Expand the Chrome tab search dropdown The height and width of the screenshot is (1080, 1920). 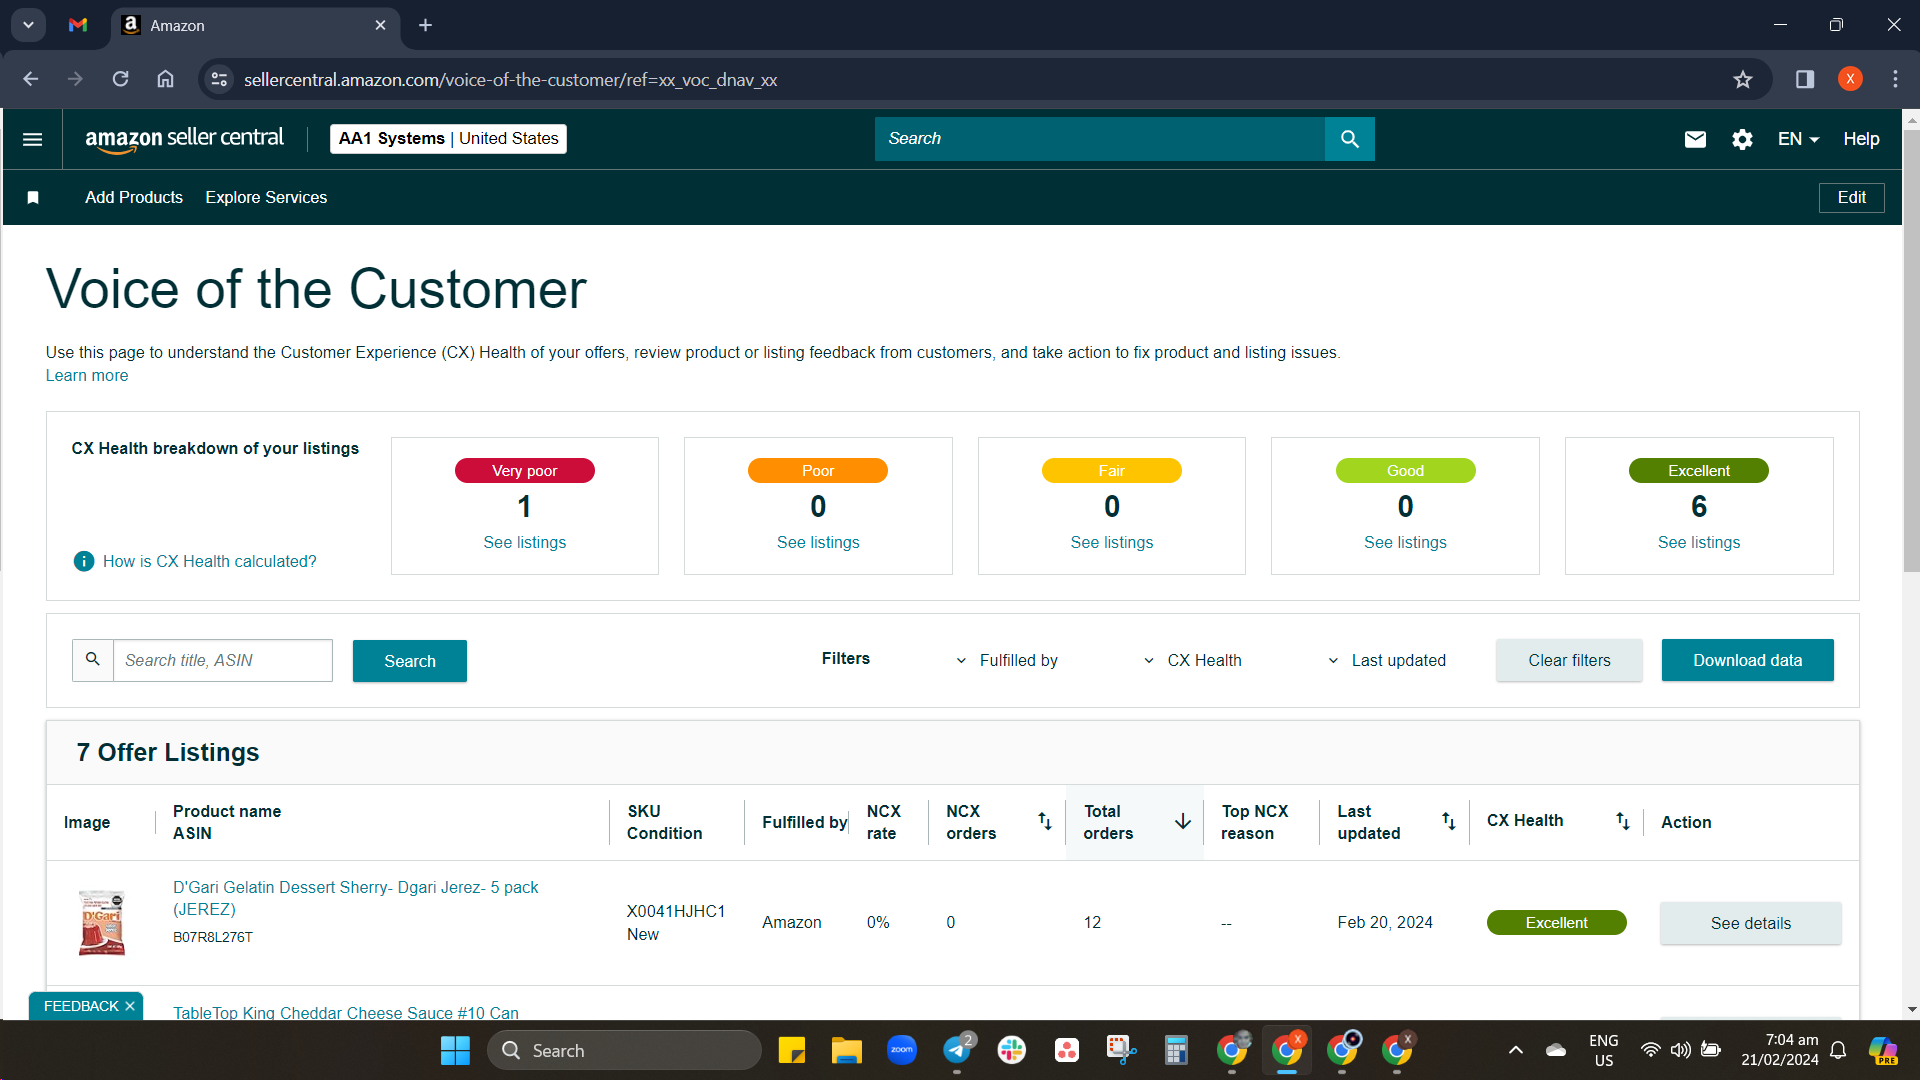click(28, 25)
